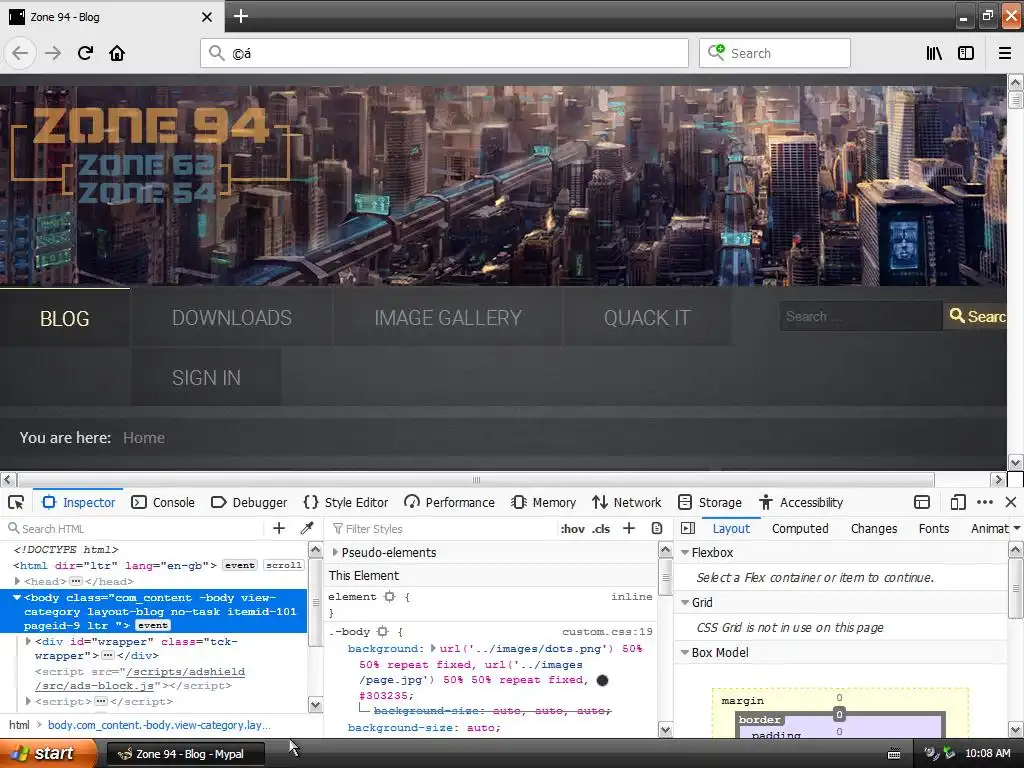1024x768 pixels.
Task: Click the Home breadcrumb link
Action: click(x=144, y=438)
